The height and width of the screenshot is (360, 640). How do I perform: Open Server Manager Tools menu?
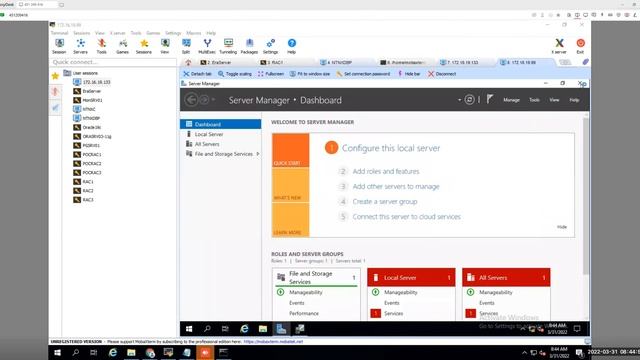coord(534,100)
